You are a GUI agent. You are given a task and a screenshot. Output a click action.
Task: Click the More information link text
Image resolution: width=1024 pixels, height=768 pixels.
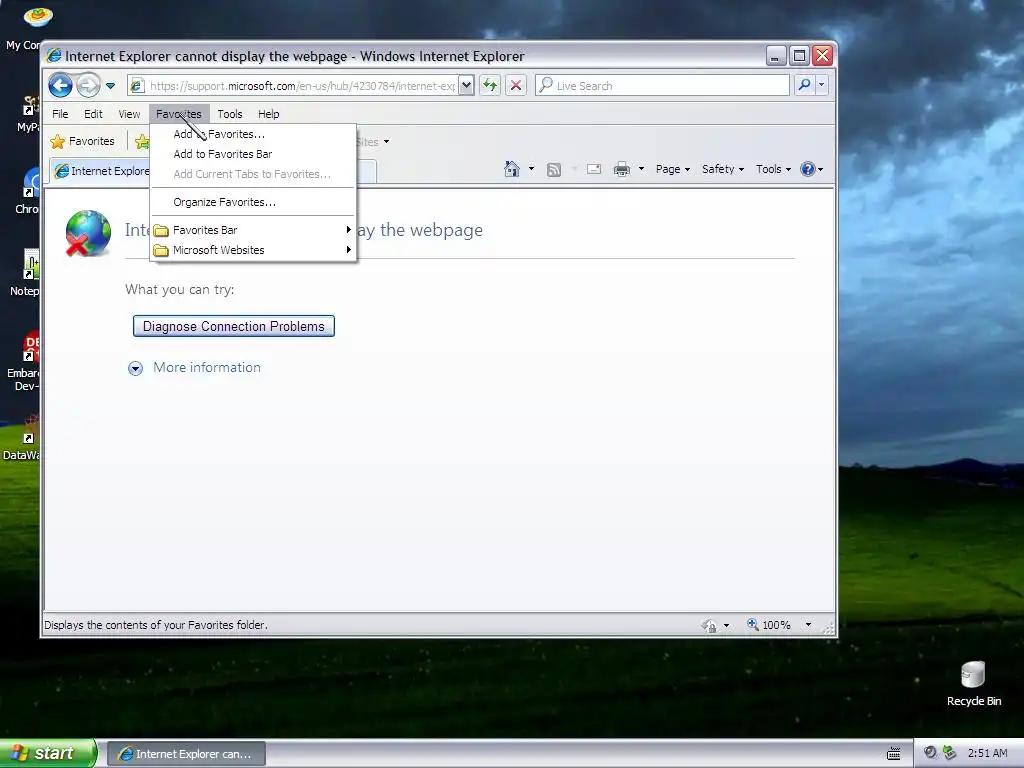[207, 368]
